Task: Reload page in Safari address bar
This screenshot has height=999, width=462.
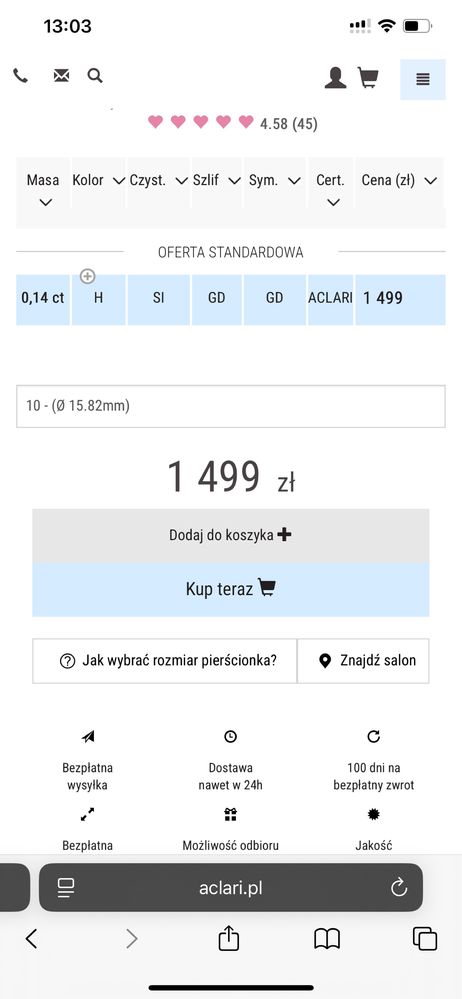Action: (x=399, y=888)
